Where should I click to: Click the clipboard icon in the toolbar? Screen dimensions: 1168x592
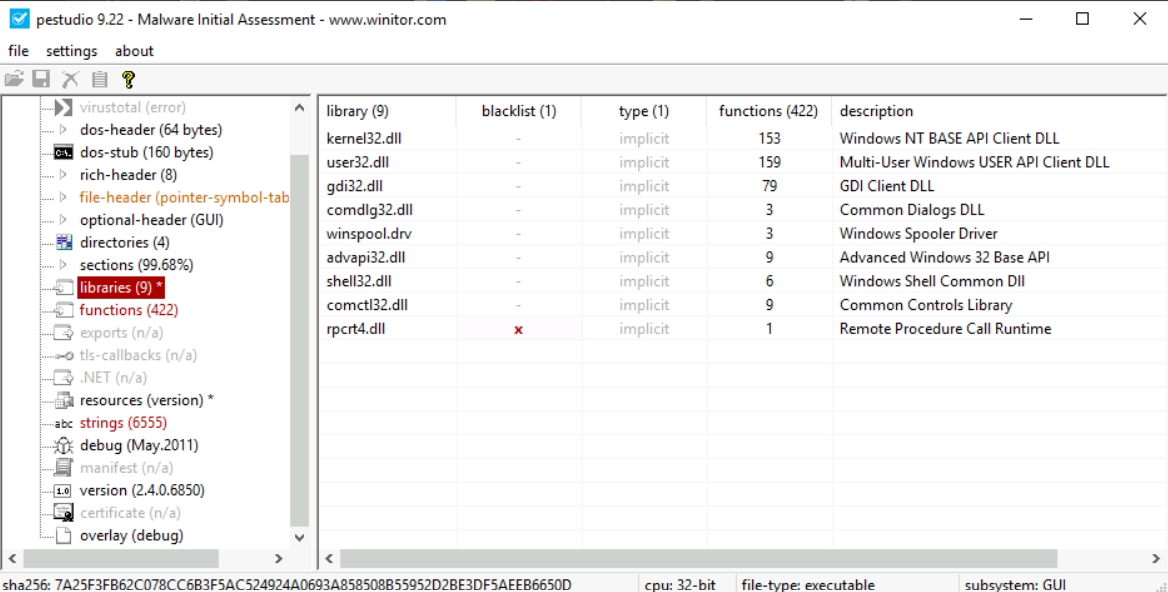[99, 79]
